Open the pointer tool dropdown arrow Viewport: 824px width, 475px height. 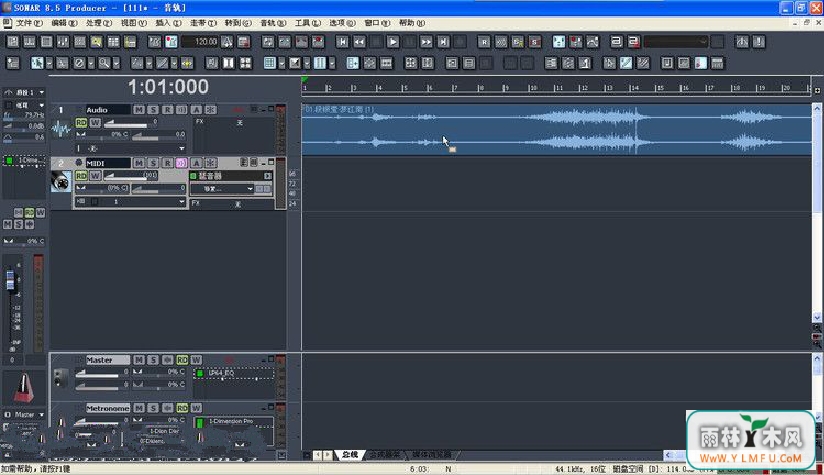[49, 63]
